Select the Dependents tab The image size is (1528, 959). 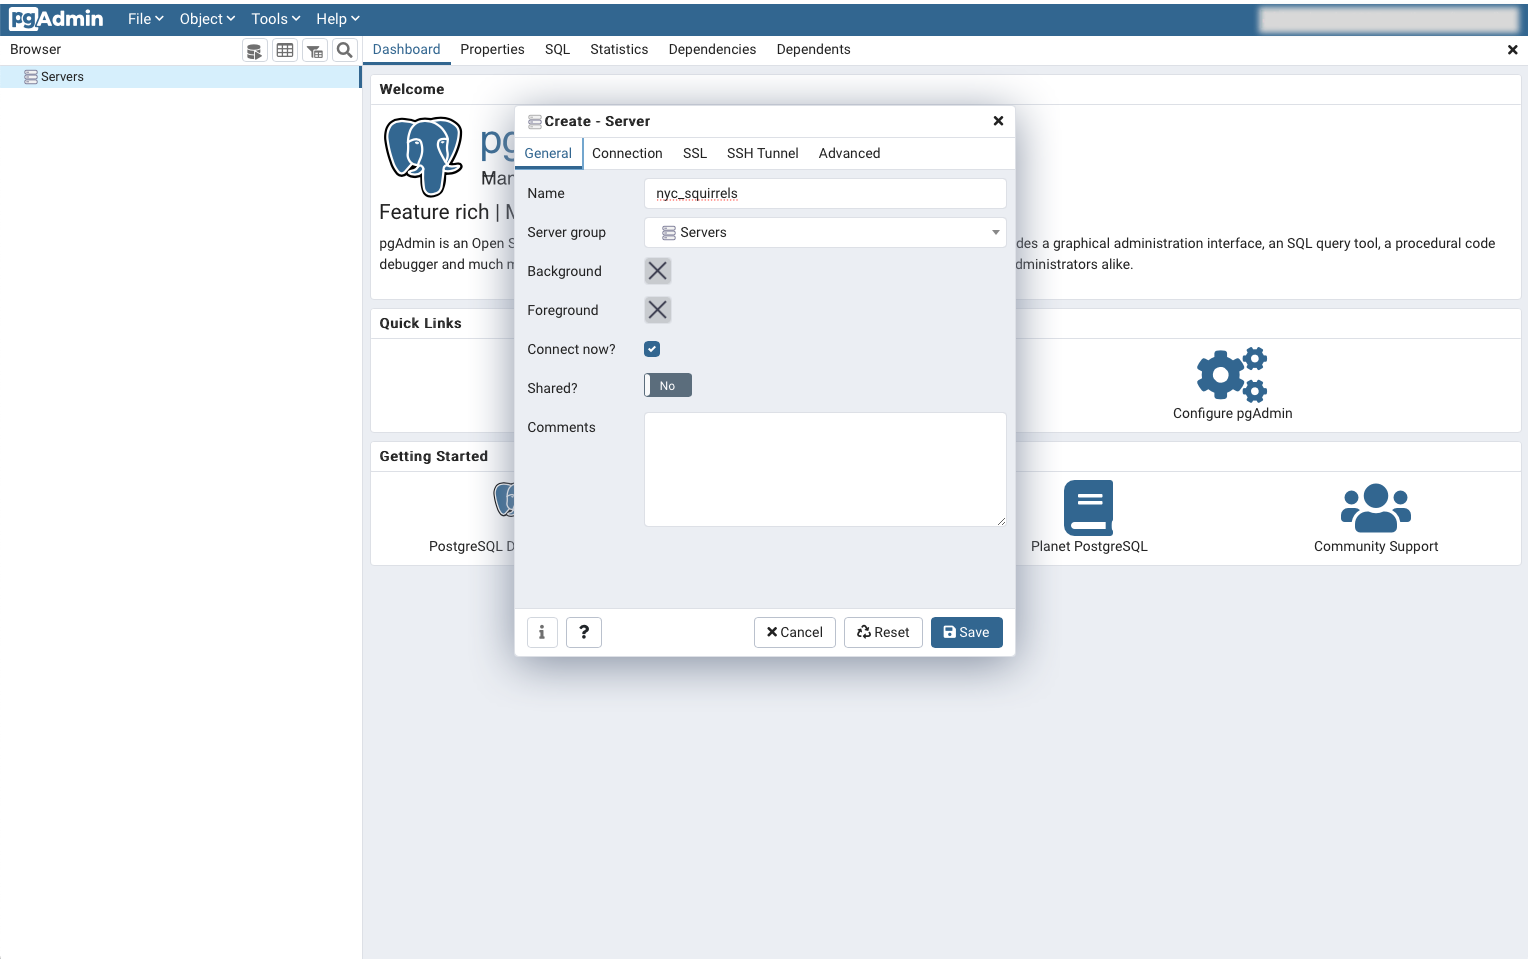pyautogui.click(x=813, y=50)
